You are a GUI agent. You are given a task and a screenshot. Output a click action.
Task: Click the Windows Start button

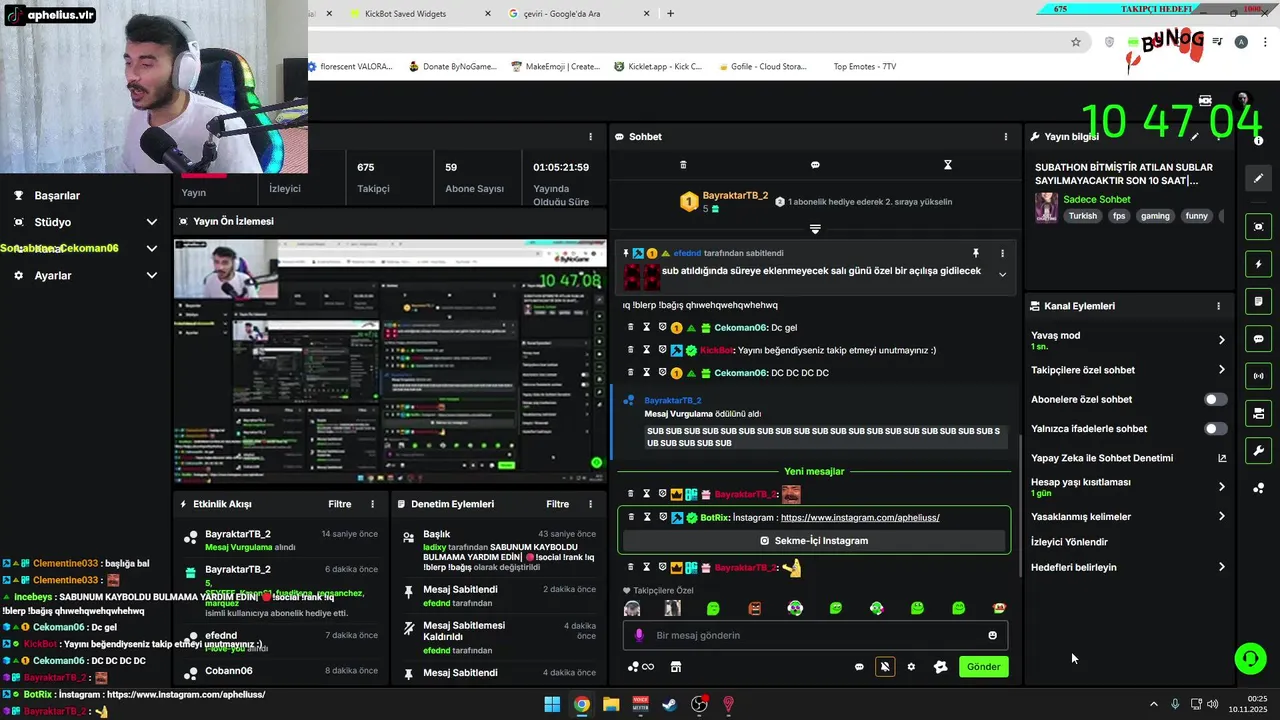[x=552, y=704]
